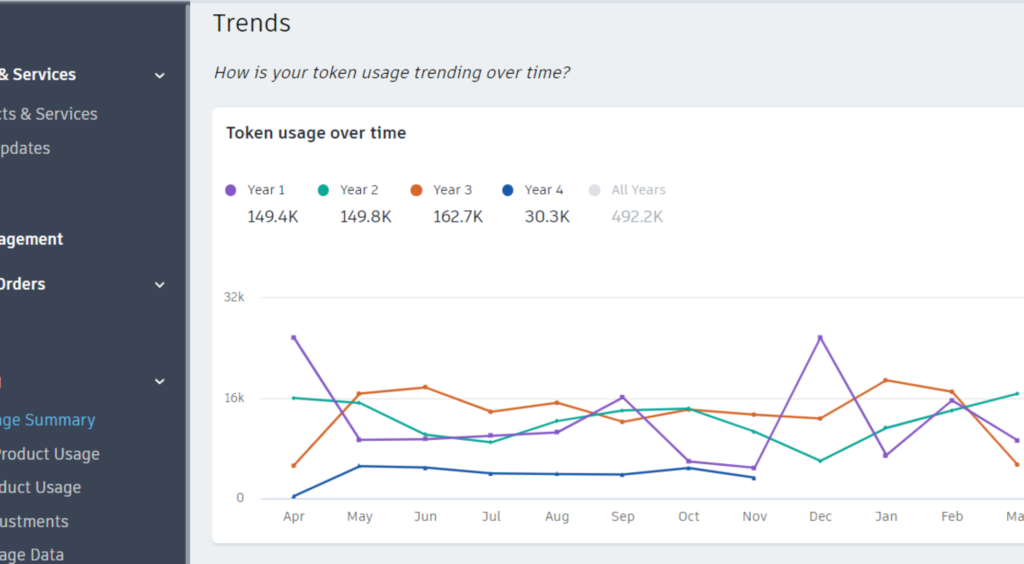
Task: Collapse the Services section chevron
Action: 160,75
